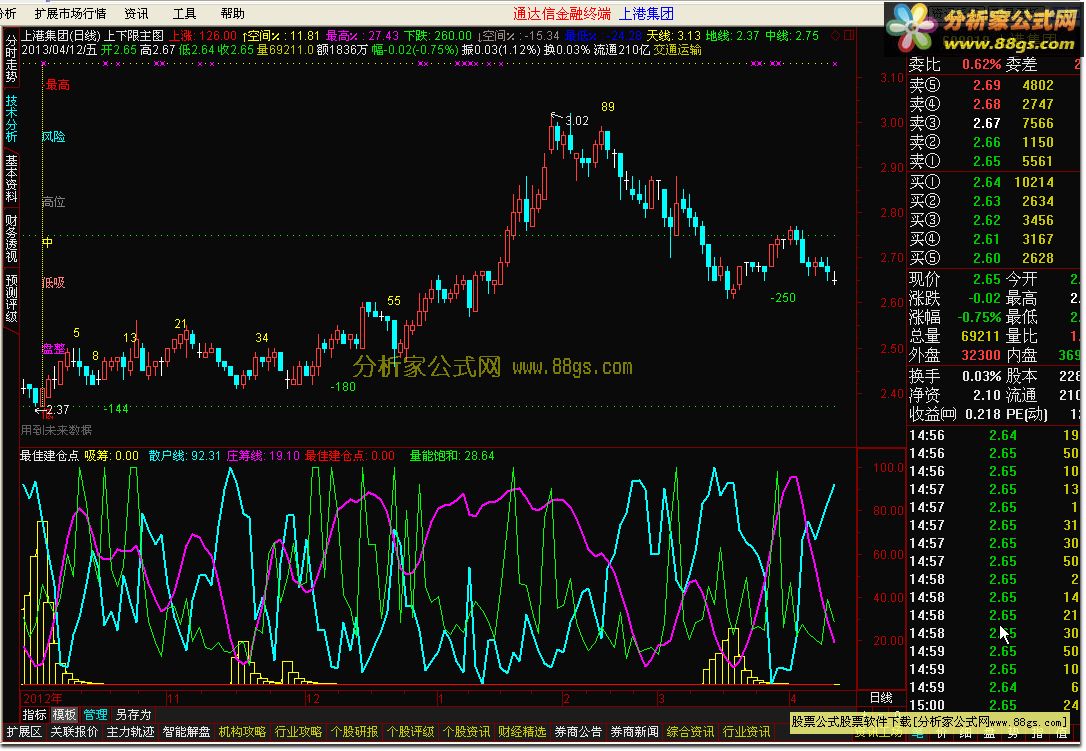Select the 技术分析 side tab
Screen dimensions: 1086x751
11,118
